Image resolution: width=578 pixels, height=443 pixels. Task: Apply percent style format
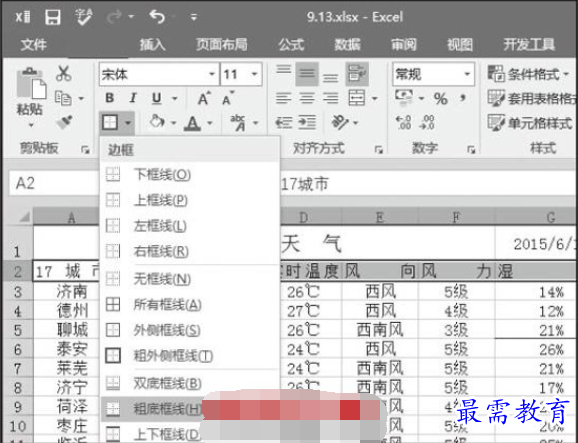(441, 98)
